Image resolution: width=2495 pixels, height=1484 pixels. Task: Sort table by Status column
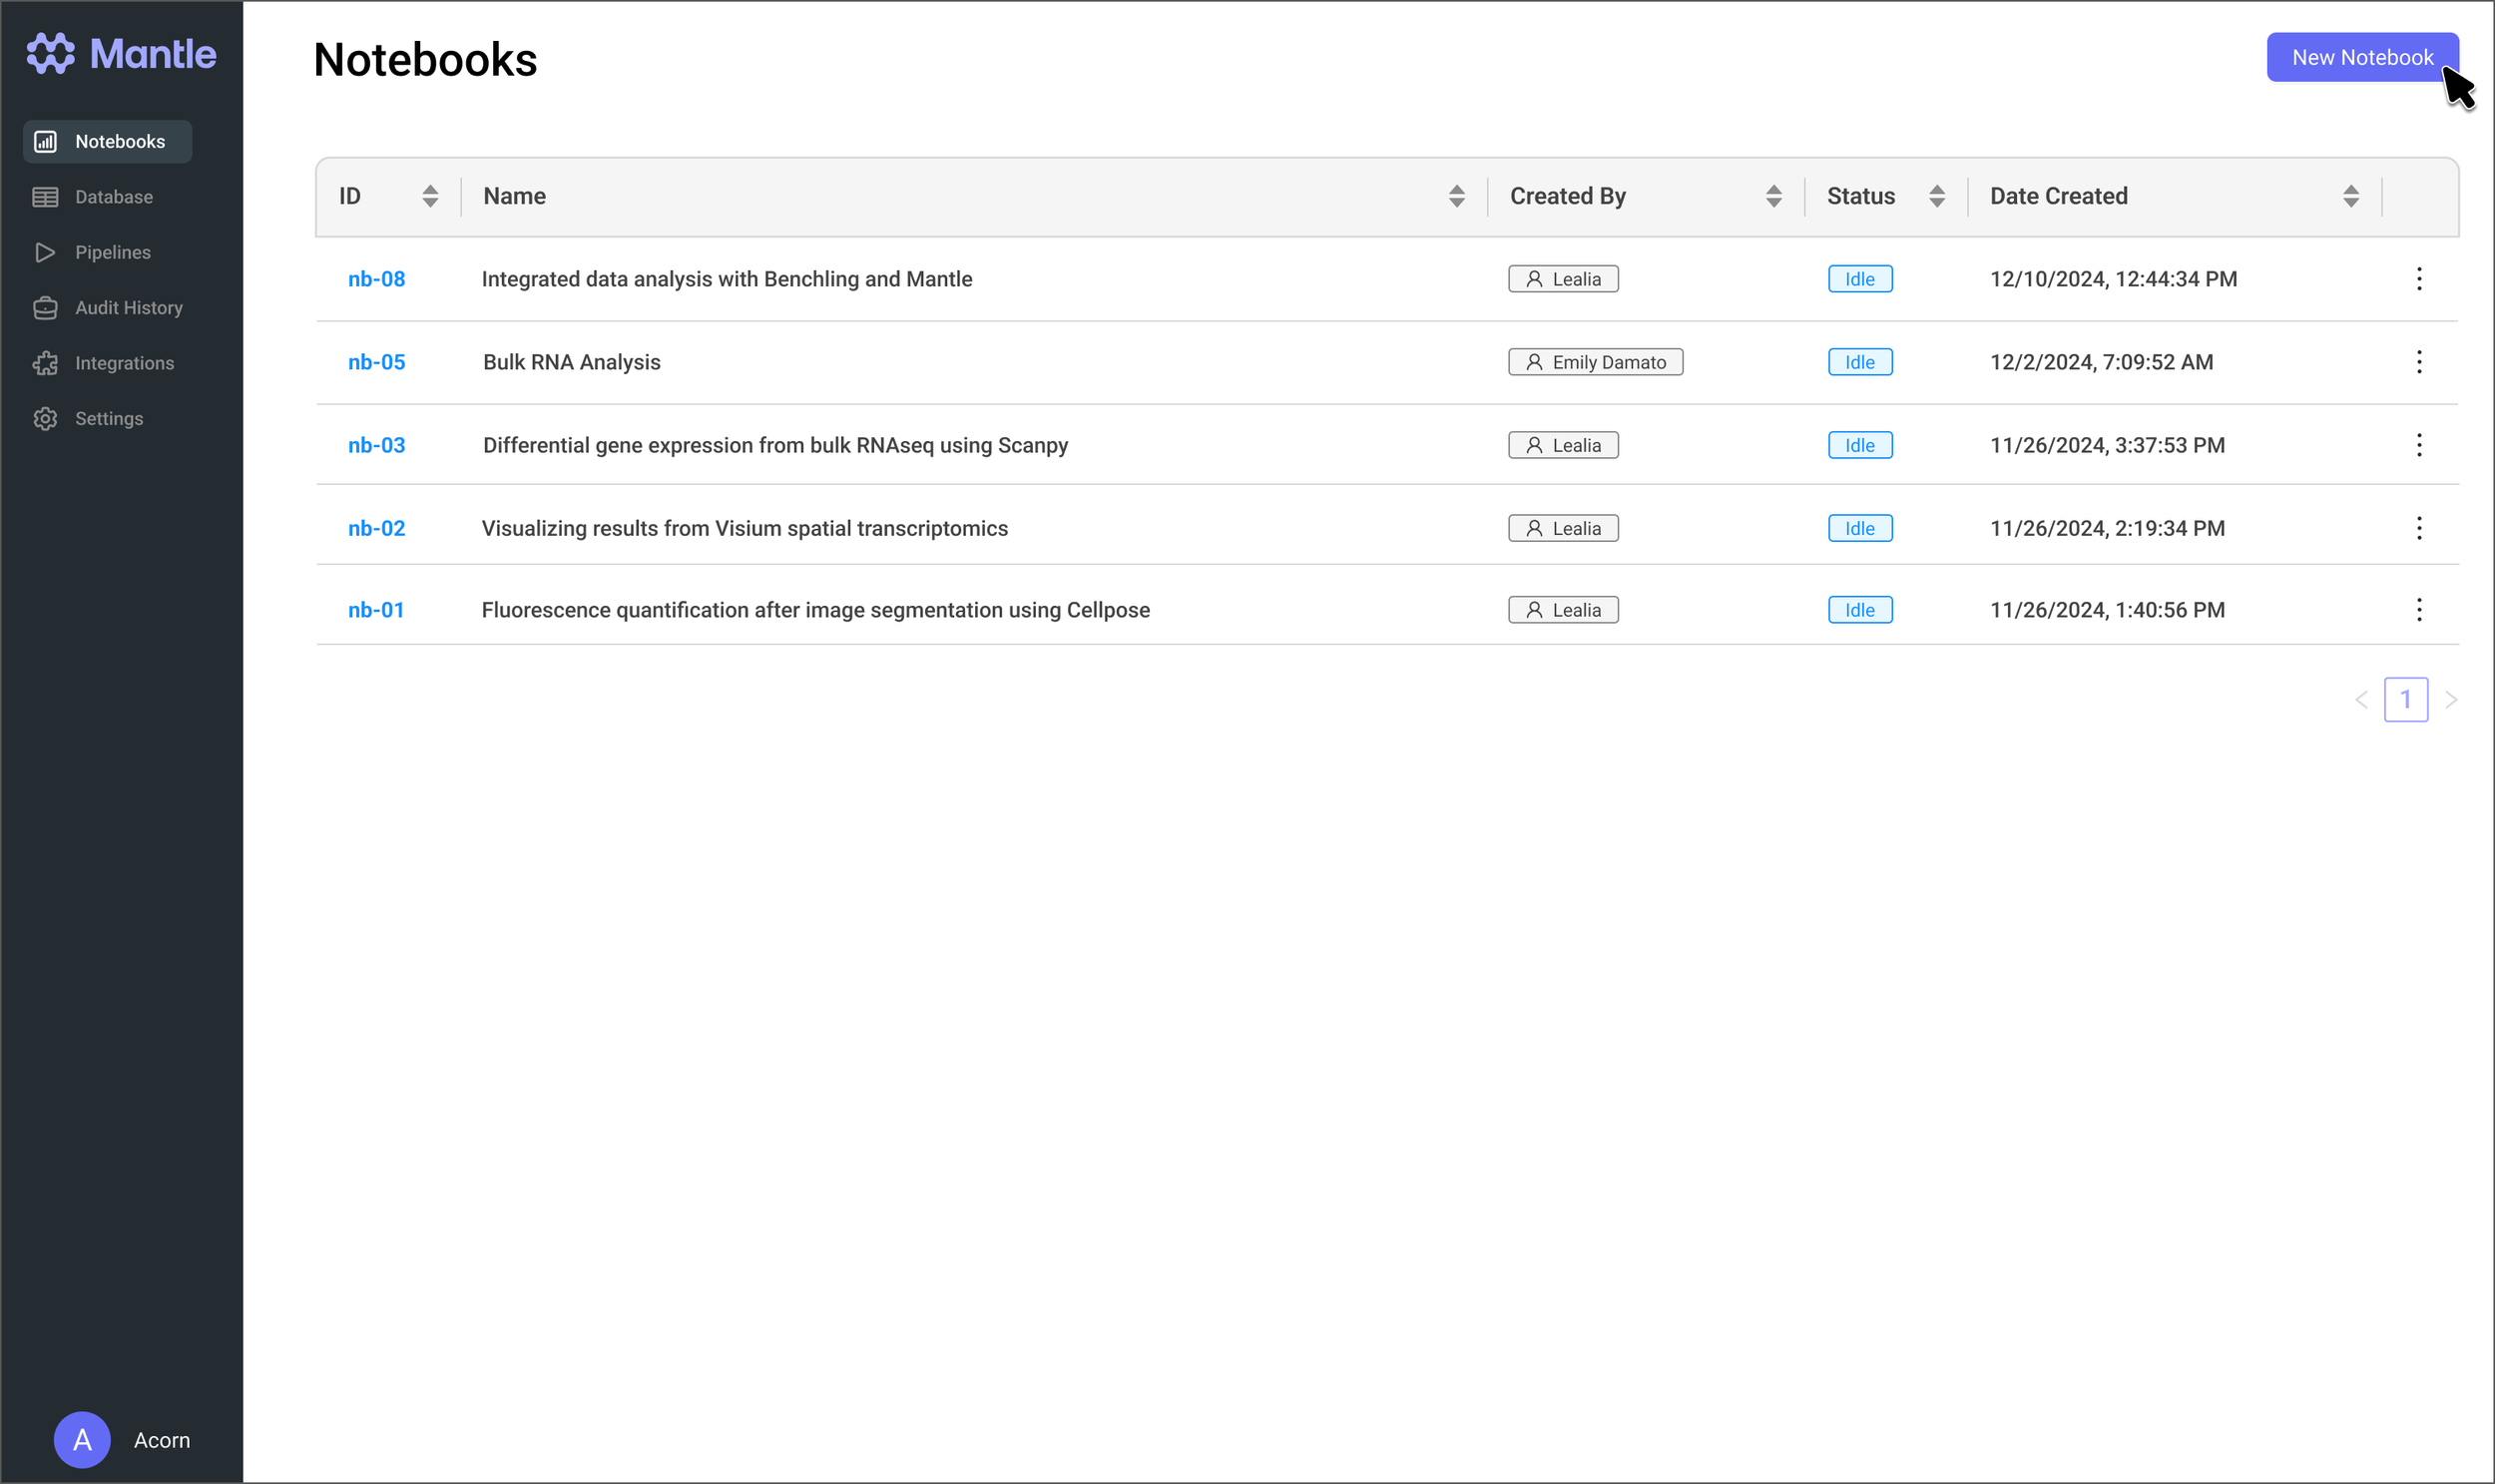point(1936,196)
